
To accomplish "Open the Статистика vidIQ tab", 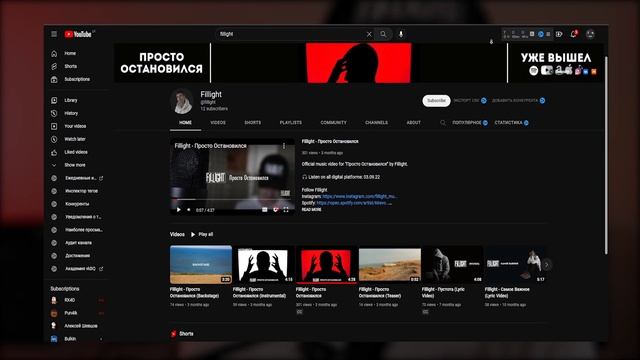I will pos(511,122).
